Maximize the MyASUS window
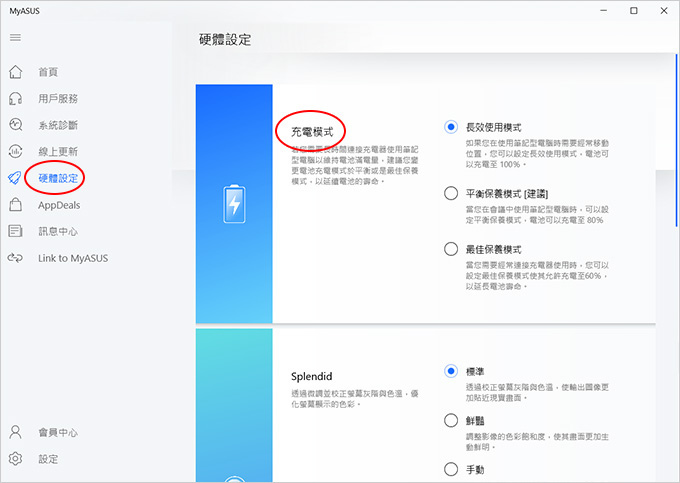Screen dimensions: 680x483 pos(634,10)
